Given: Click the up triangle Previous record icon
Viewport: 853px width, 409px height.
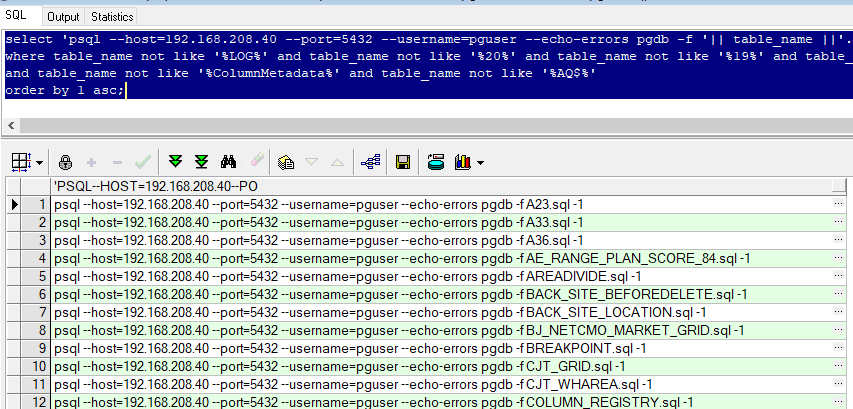Looking at the screenshot, I should click(337, 162).
